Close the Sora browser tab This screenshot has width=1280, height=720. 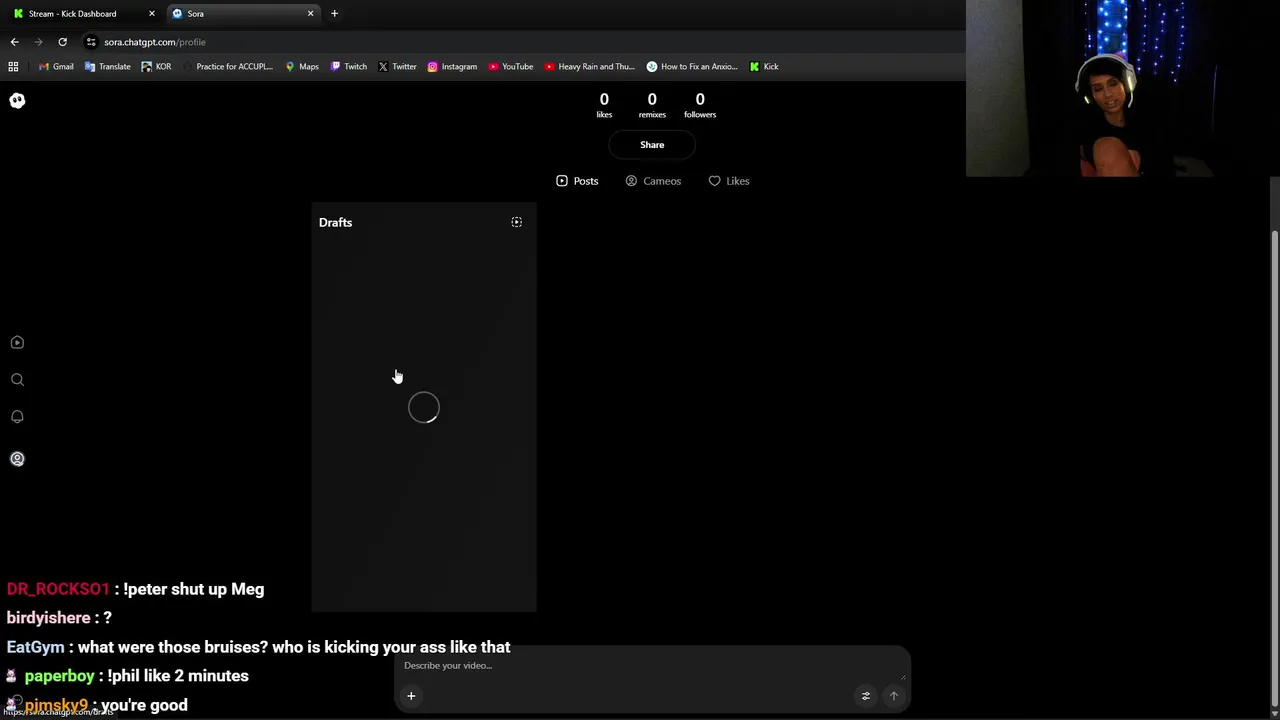point(310,13)
